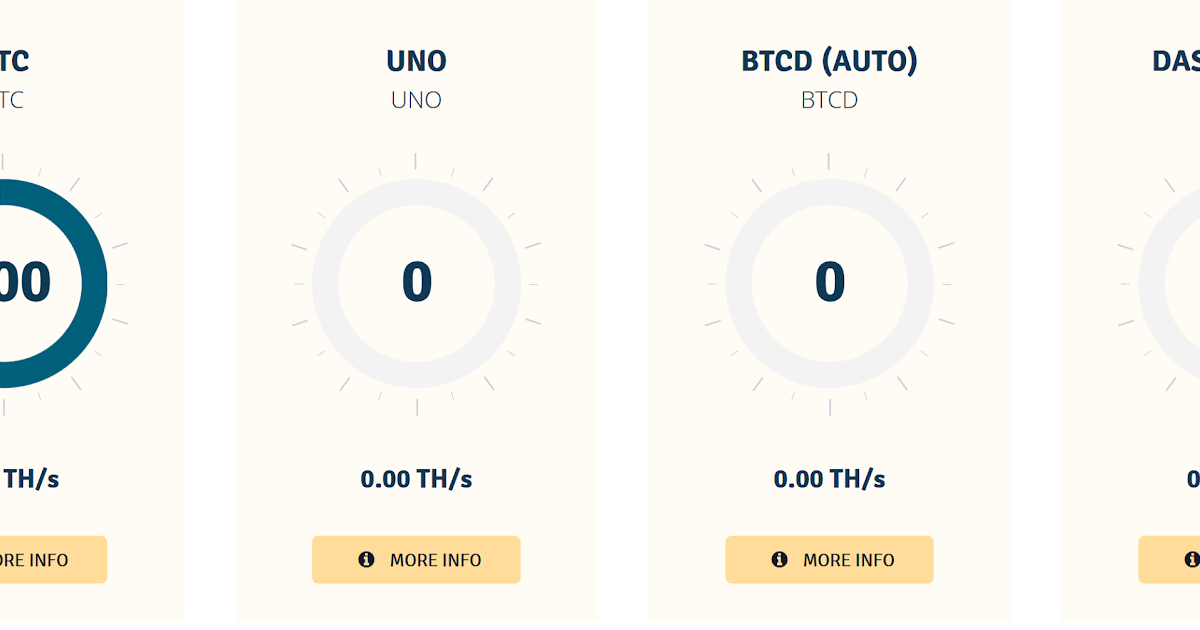
Task: Click UNO's 0.00 TH/s hashrate text
Action: pos(416,479)
